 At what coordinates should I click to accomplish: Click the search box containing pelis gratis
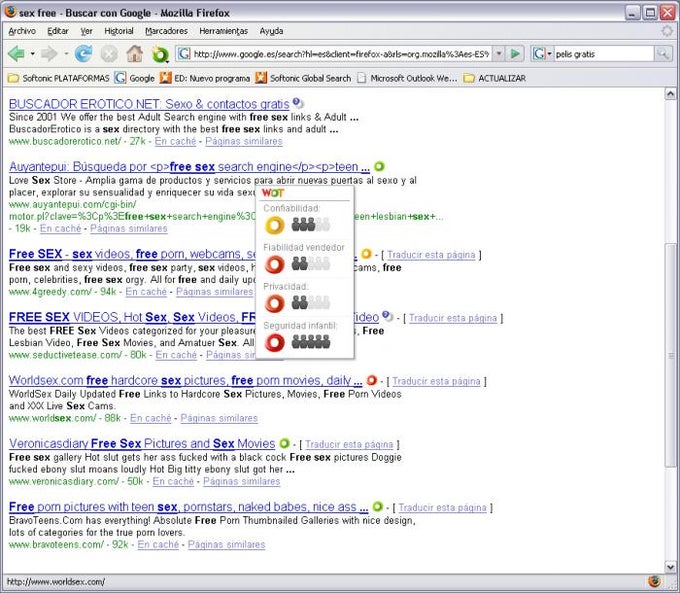[604, 54]
